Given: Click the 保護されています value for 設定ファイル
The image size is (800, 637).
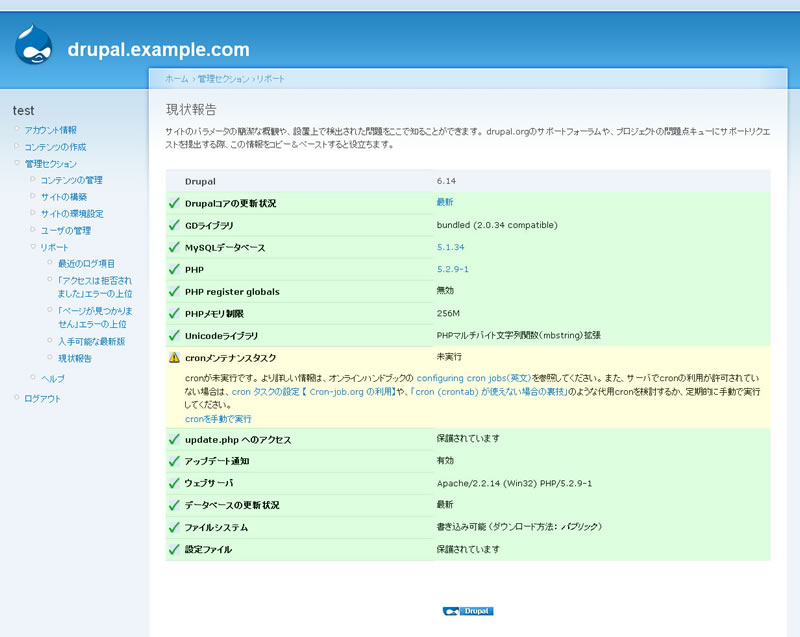Looking at the screenshot, I should point(468,549).
